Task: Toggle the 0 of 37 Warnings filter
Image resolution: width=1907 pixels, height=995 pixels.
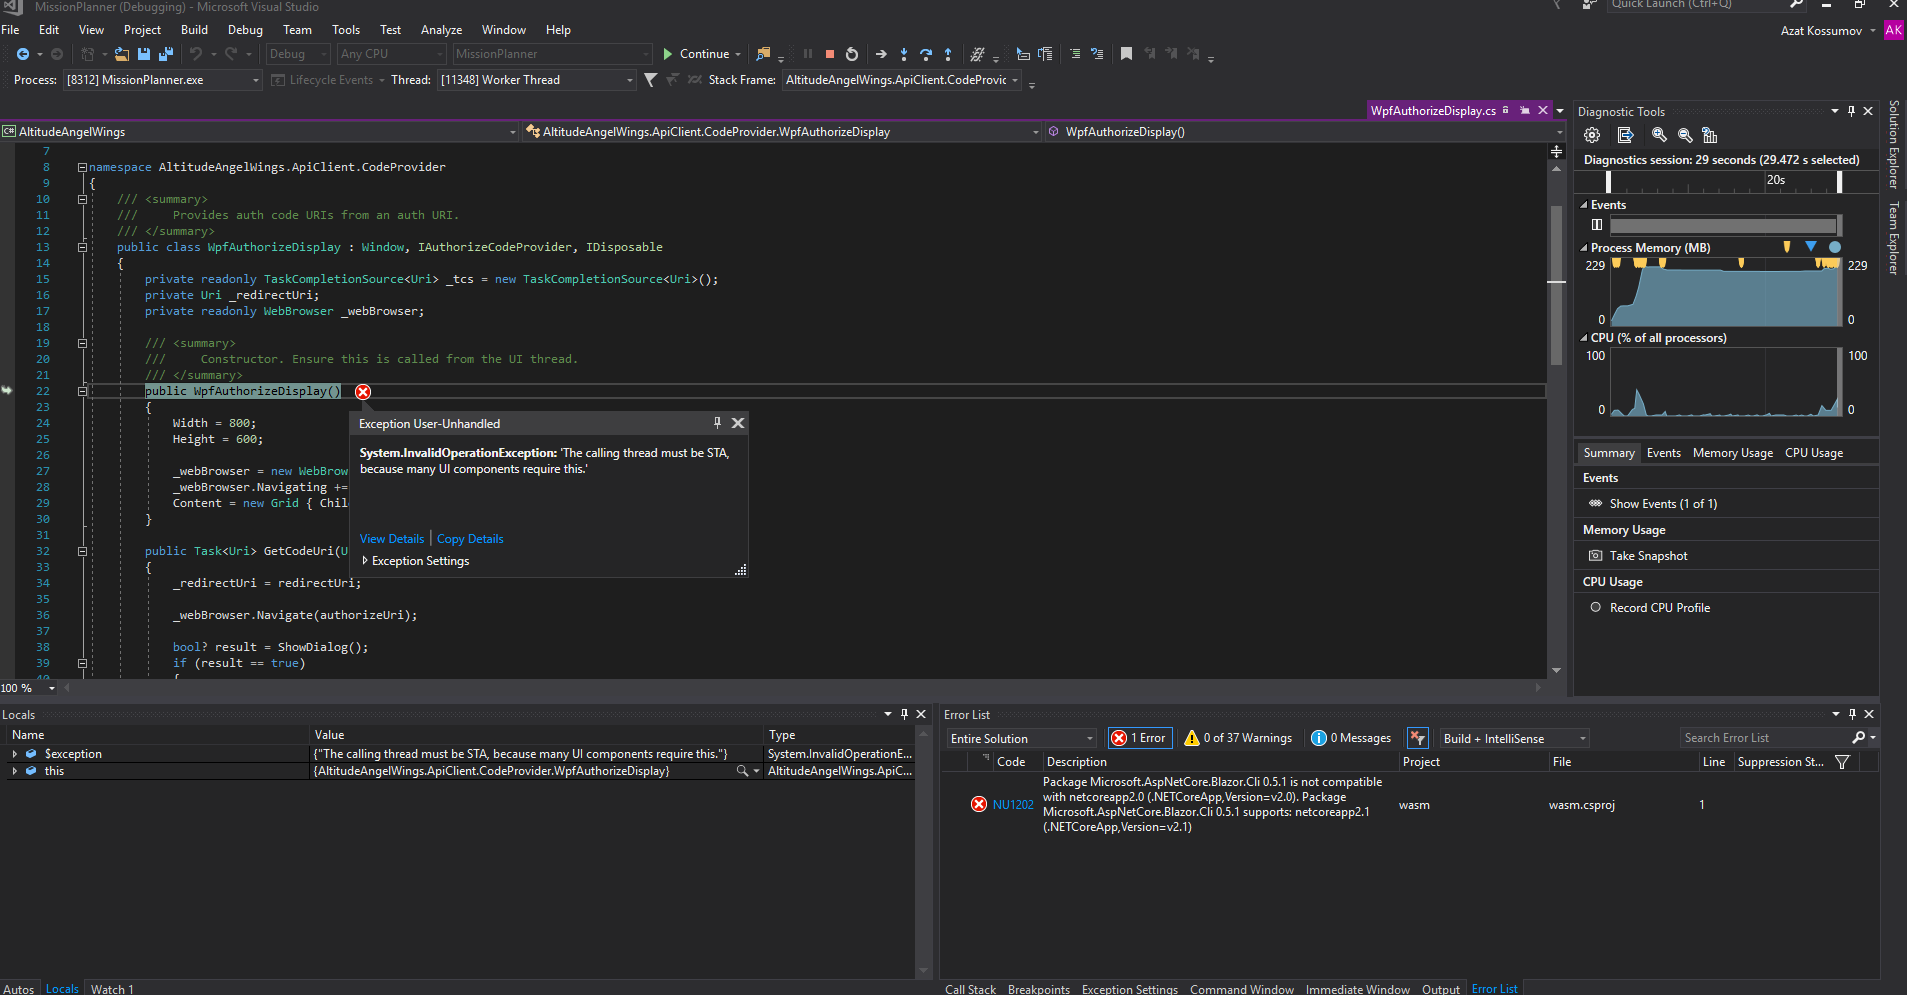Action: (x=1238, y=738)
